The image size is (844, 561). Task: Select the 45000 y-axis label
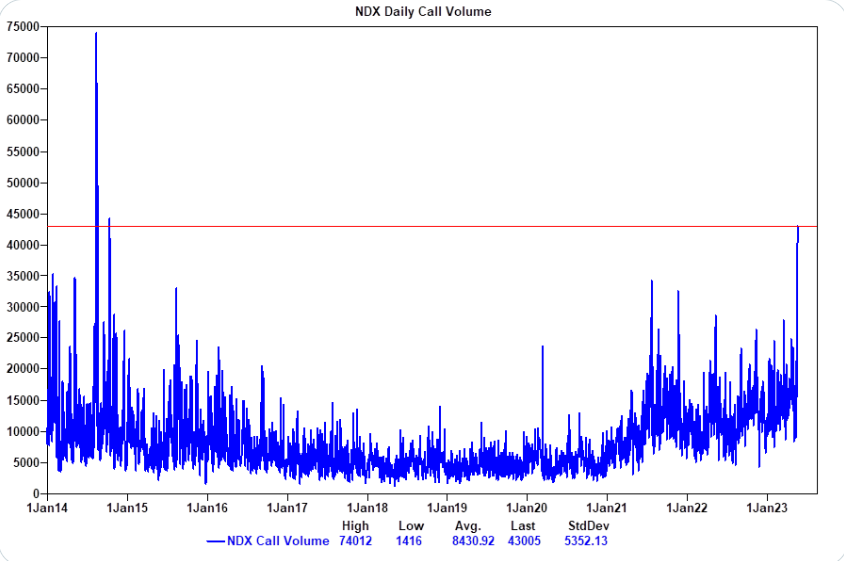point(23,214)
